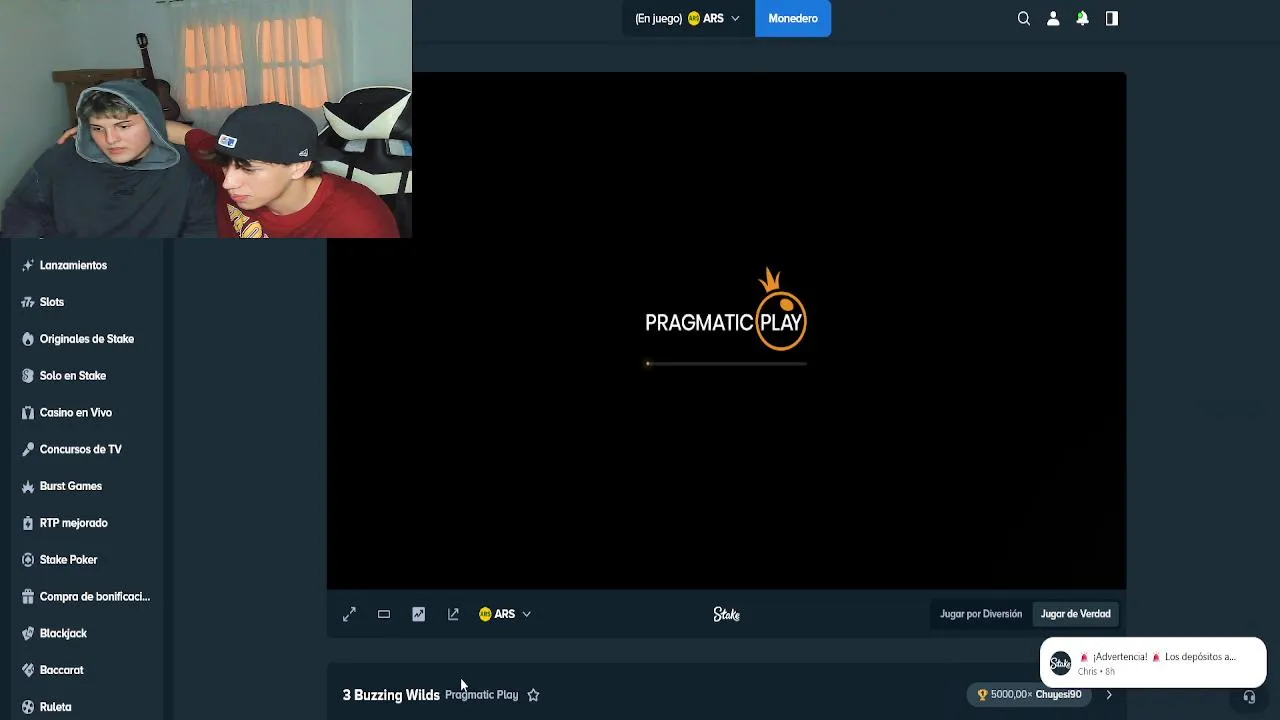Add 3 Buzzing Wilds to favorites star
1280x720 pixels.
(533, 695)
